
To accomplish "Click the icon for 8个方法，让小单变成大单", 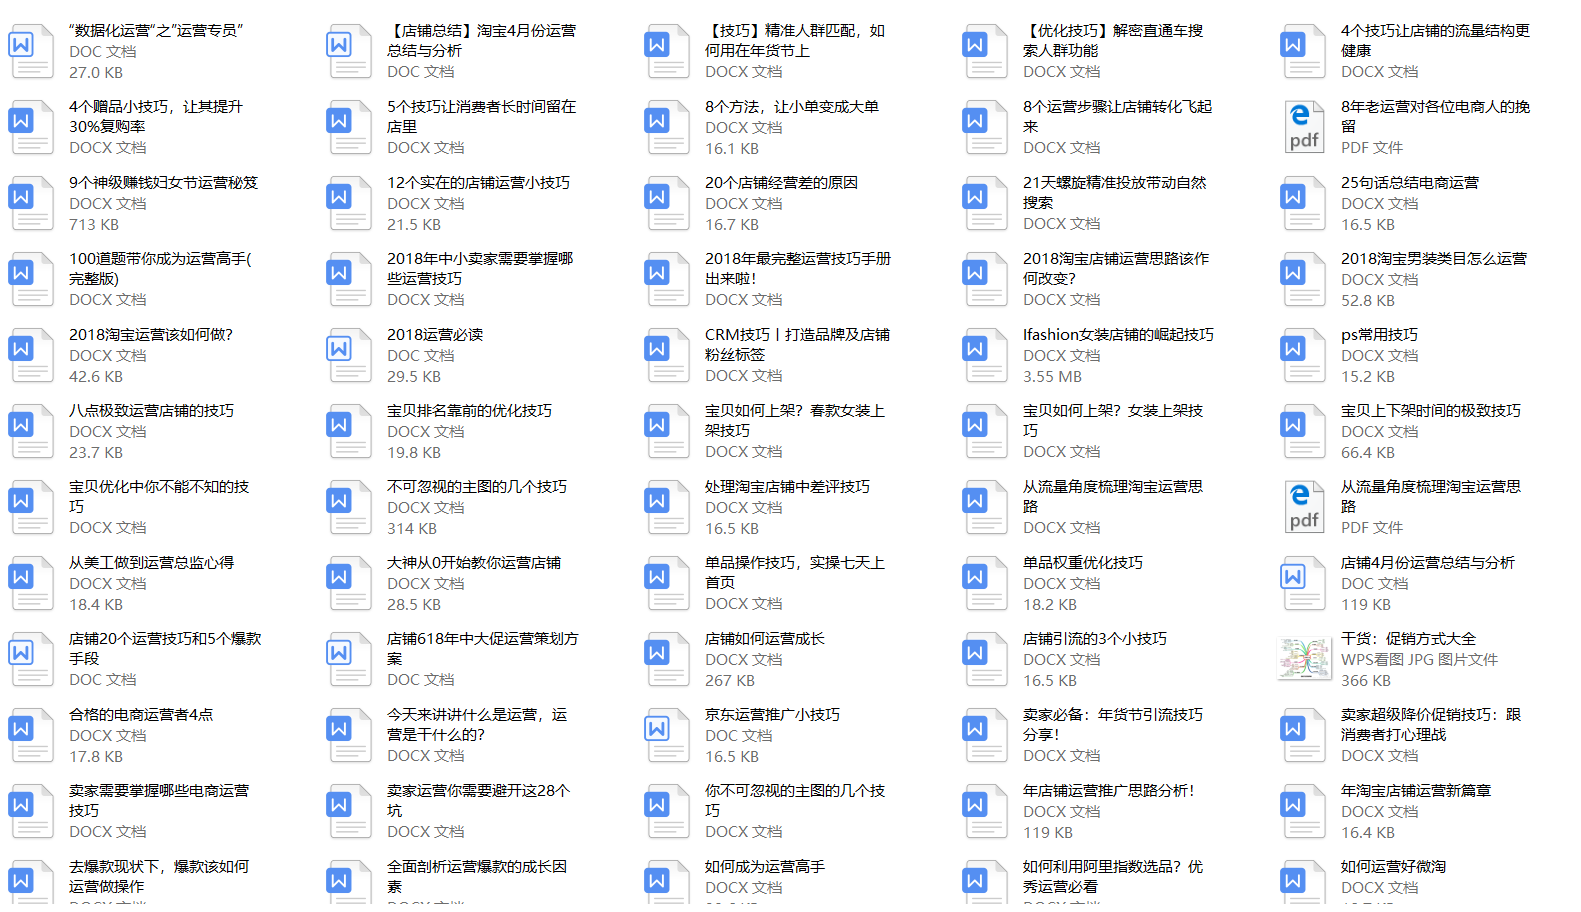I will [x=667, y=127].
